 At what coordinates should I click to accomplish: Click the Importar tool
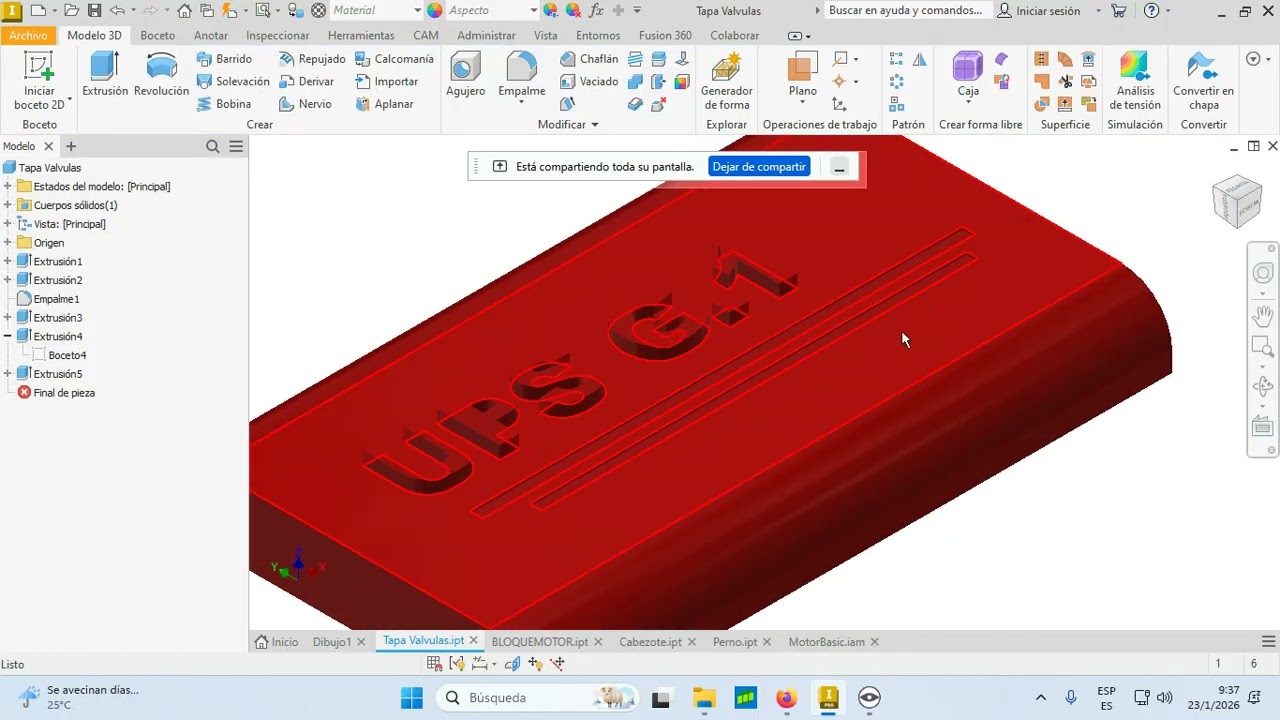[387, 81]
